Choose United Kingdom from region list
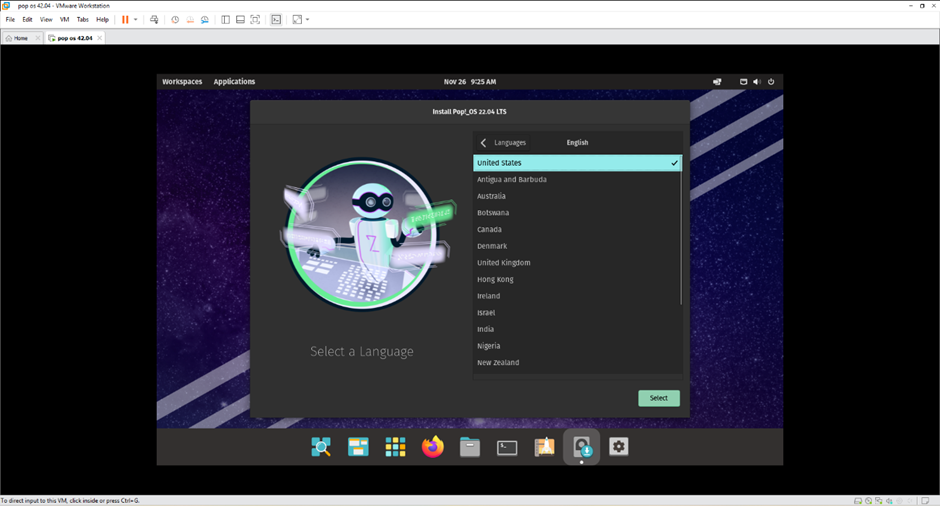 click(x=504, y=263)
